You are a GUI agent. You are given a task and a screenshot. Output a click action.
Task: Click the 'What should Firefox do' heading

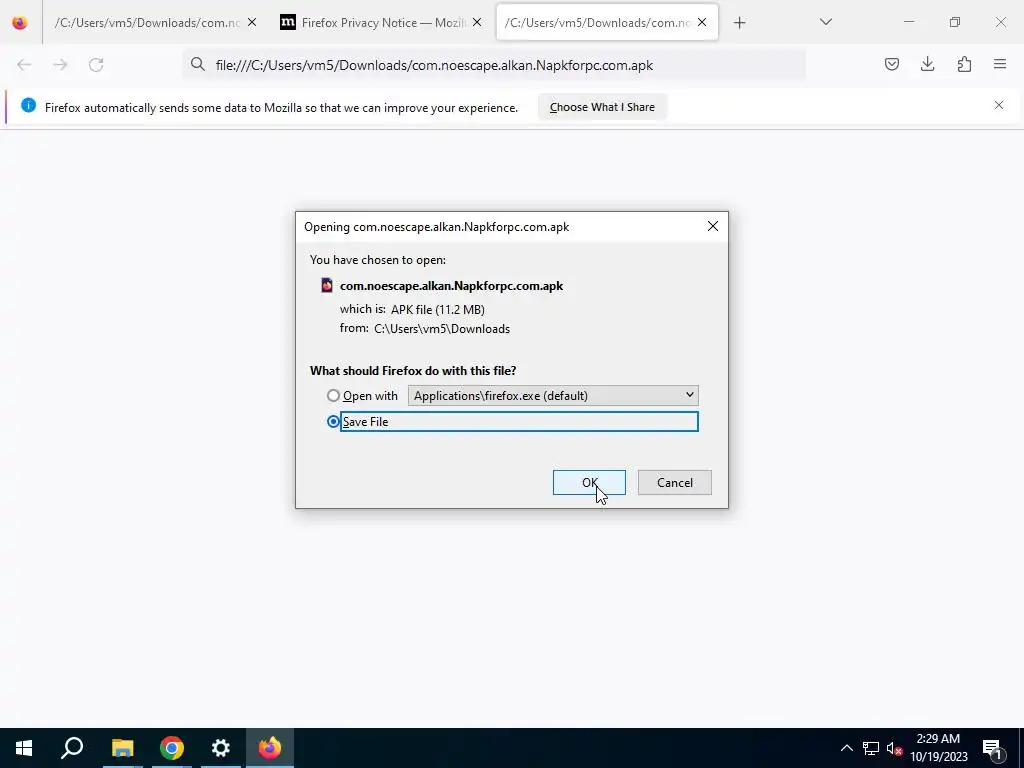pos(413,370)
